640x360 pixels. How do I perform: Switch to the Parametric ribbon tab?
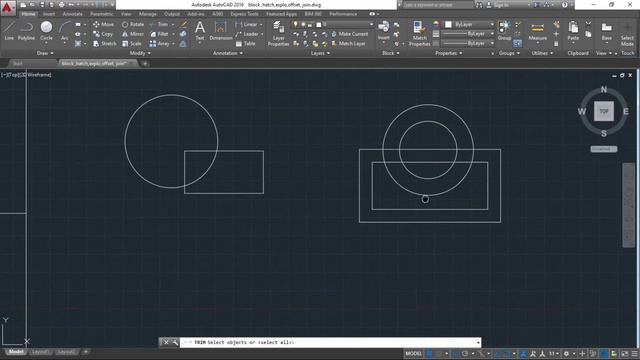(x=102, y=14)
